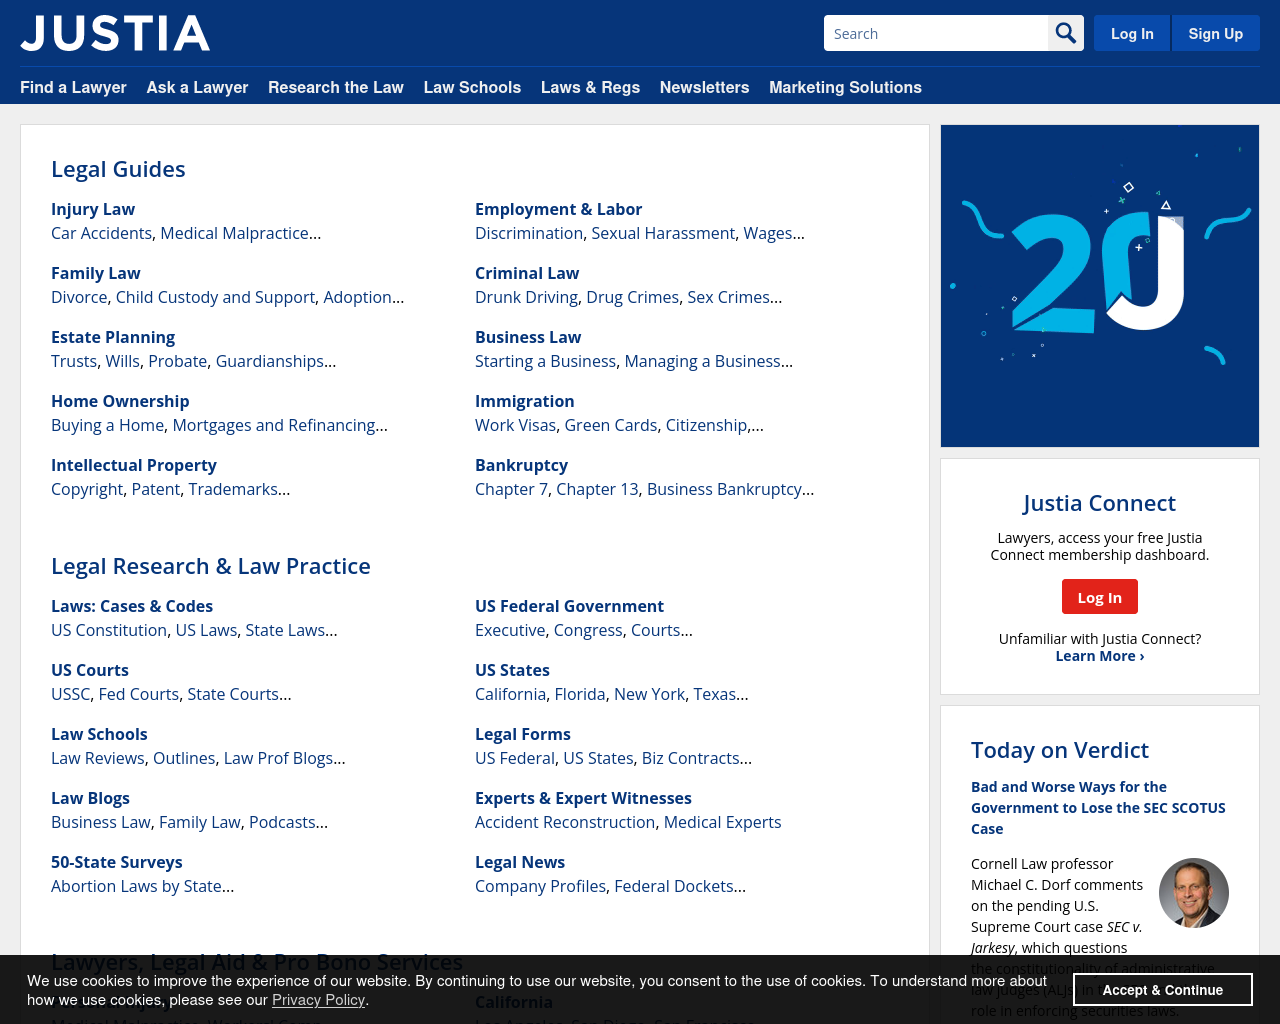Open Intellectual Property guide
This screenshot has height=1024, width=1280.
[x=134, y=465]
